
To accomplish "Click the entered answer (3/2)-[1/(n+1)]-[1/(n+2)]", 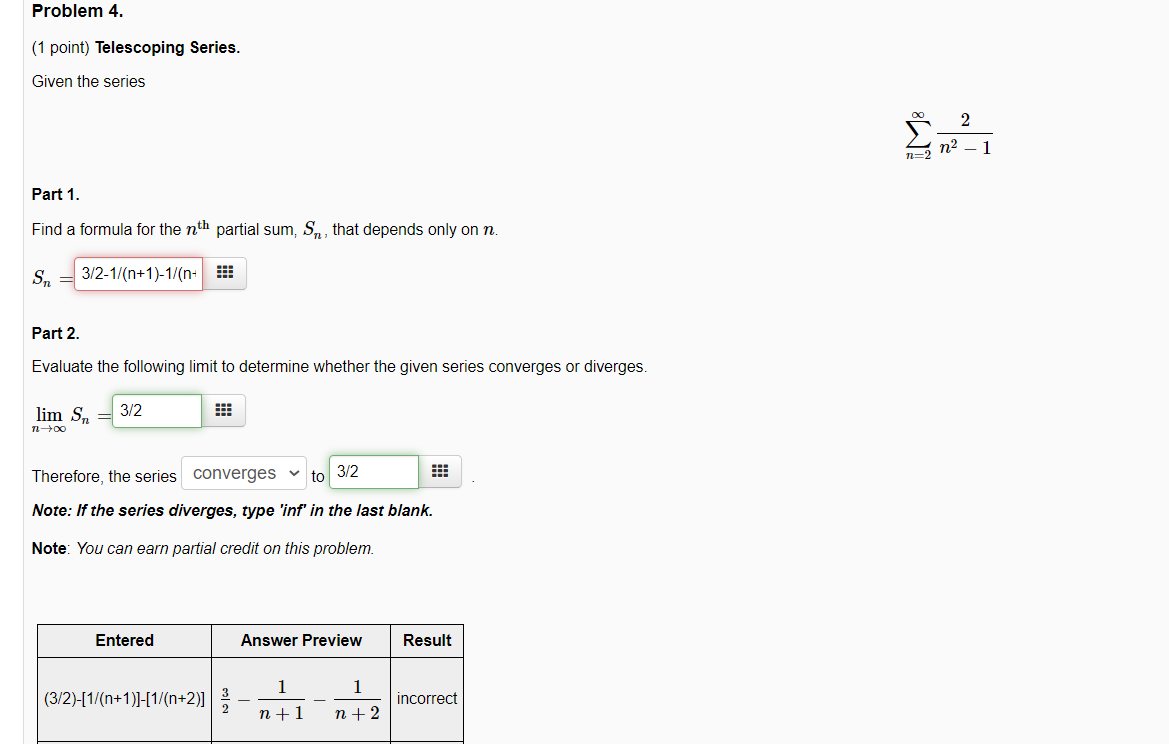I will 124,698.
